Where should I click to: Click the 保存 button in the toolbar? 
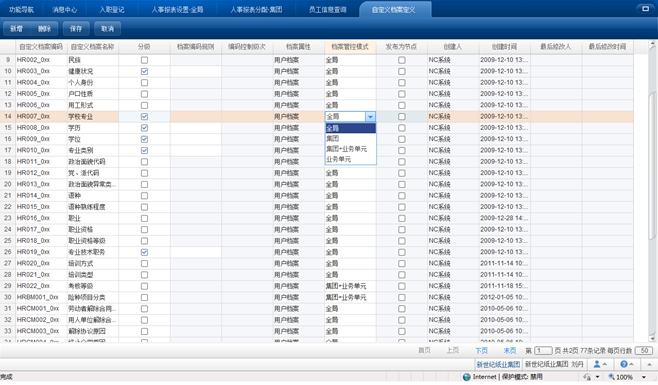(x=76, y=29)
